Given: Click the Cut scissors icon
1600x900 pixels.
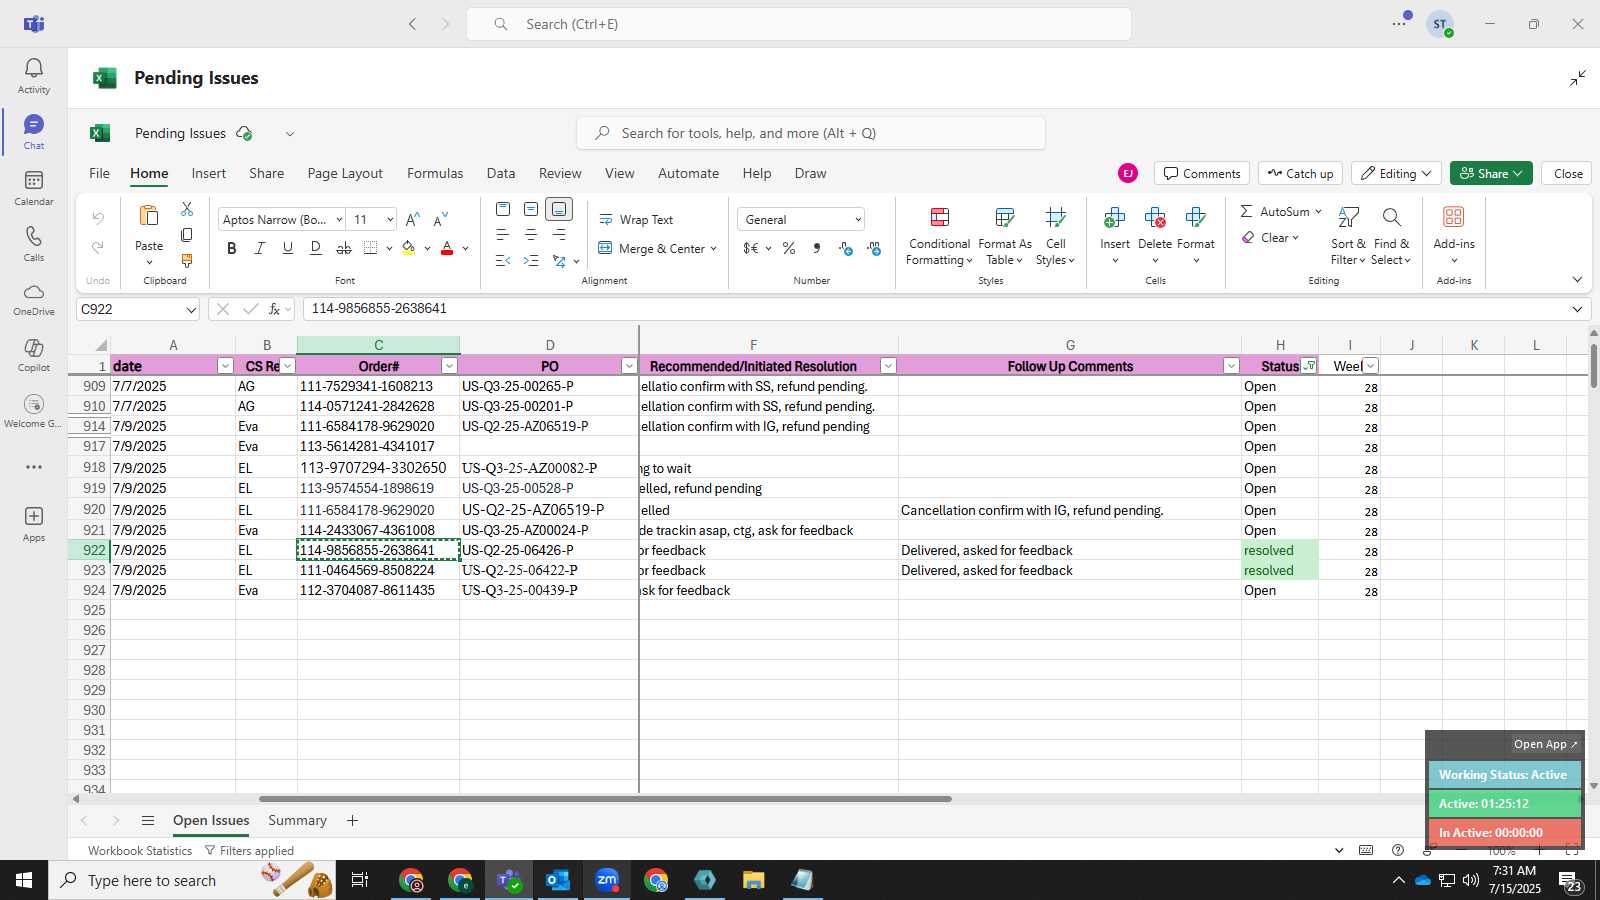Looking at the screenshot, I should [187, 209].
